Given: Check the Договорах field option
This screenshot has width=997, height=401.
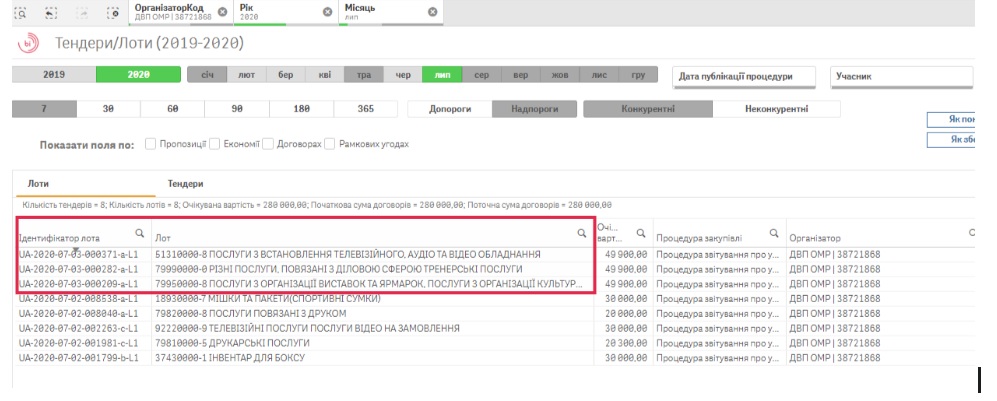Looking at the screenshot, I should tap(269, 144).
